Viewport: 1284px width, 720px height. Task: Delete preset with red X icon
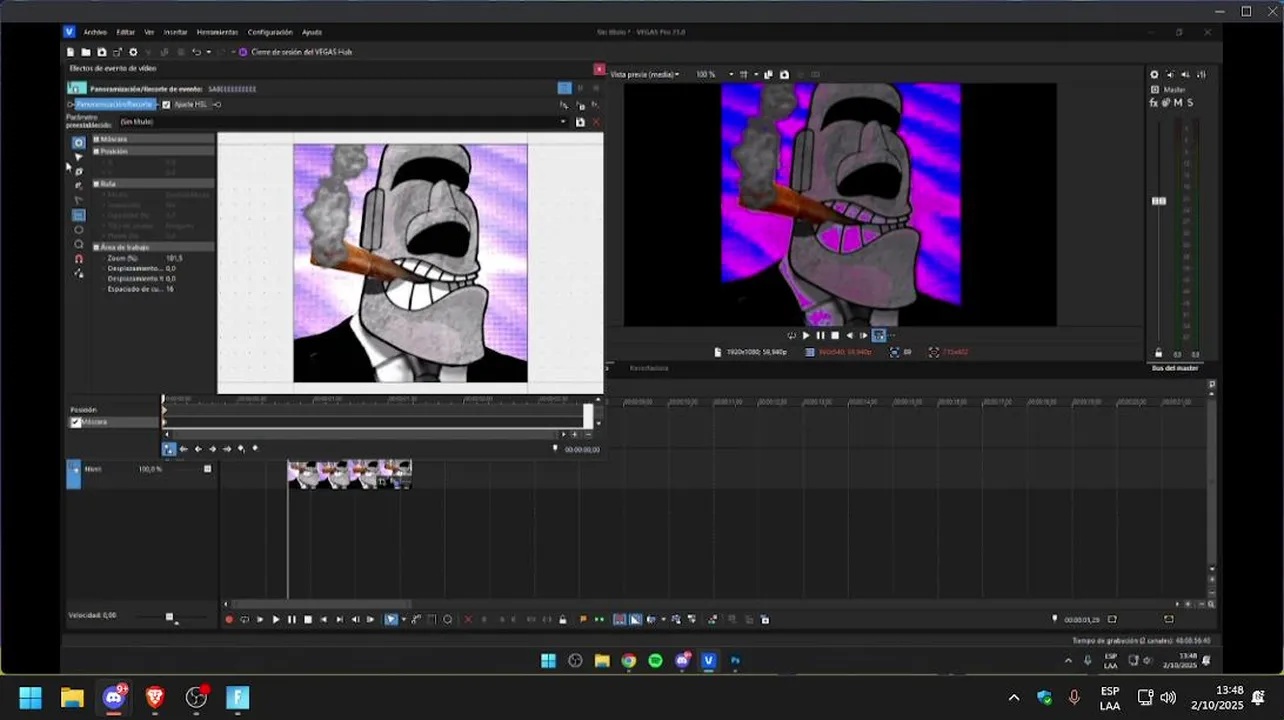(596, 122)
